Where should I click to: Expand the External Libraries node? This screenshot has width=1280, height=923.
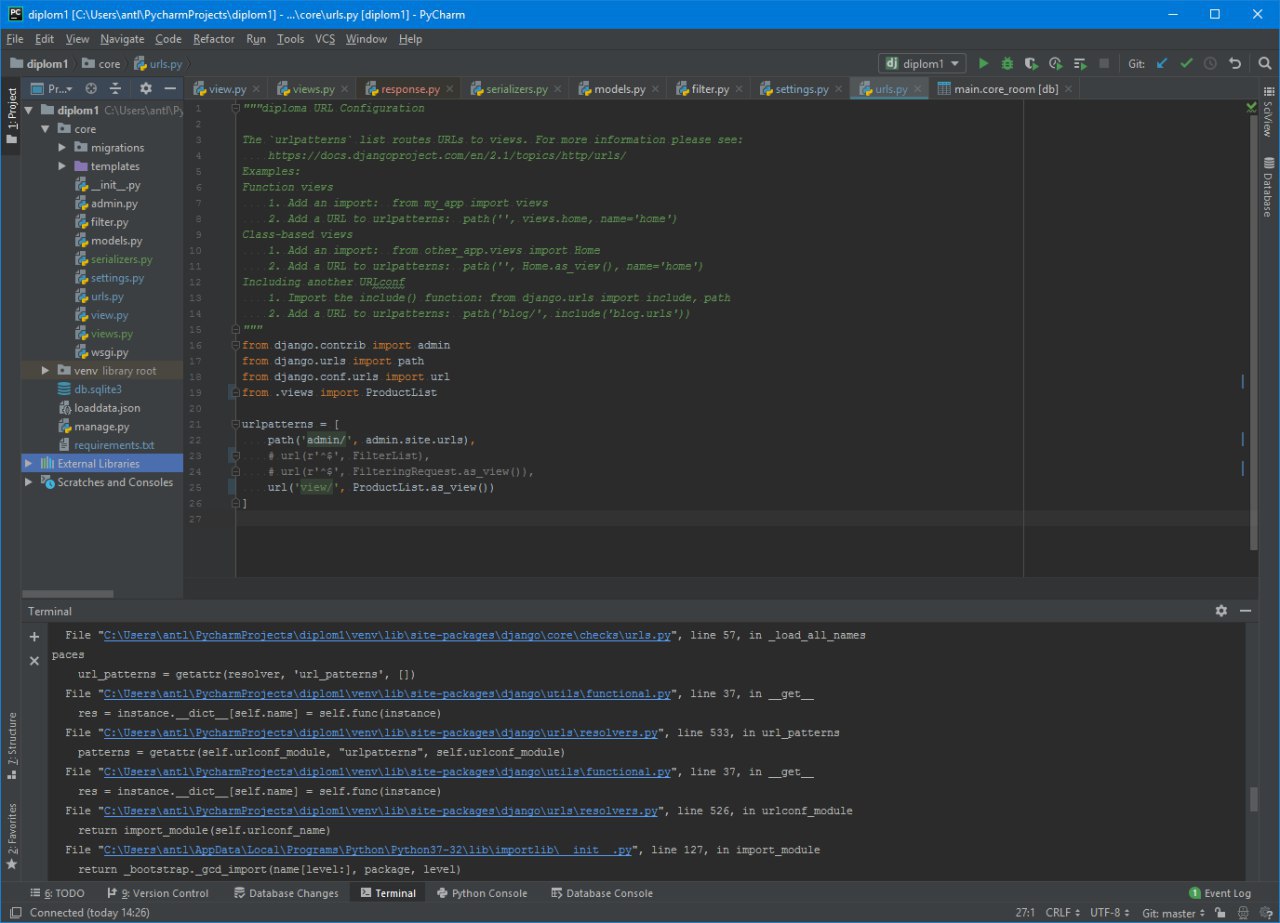[29, 464]
